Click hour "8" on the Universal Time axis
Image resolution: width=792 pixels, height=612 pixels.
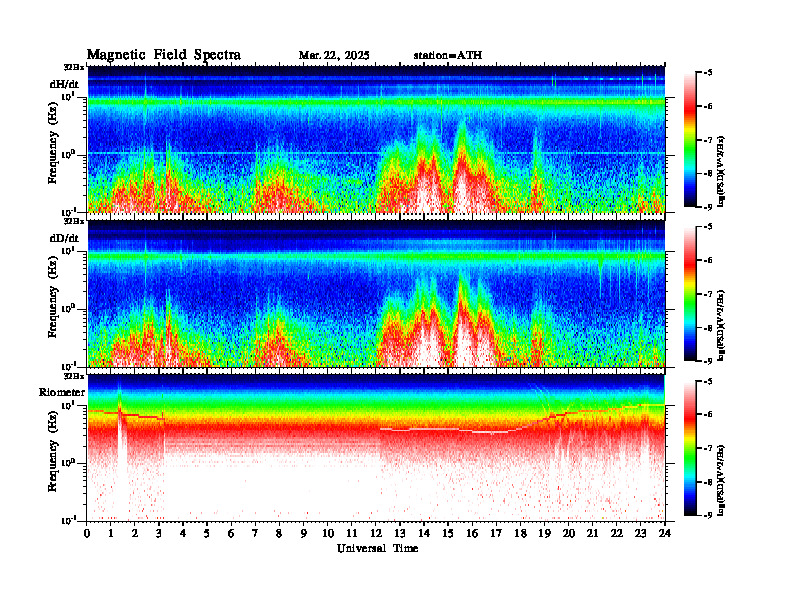[279, 534]
